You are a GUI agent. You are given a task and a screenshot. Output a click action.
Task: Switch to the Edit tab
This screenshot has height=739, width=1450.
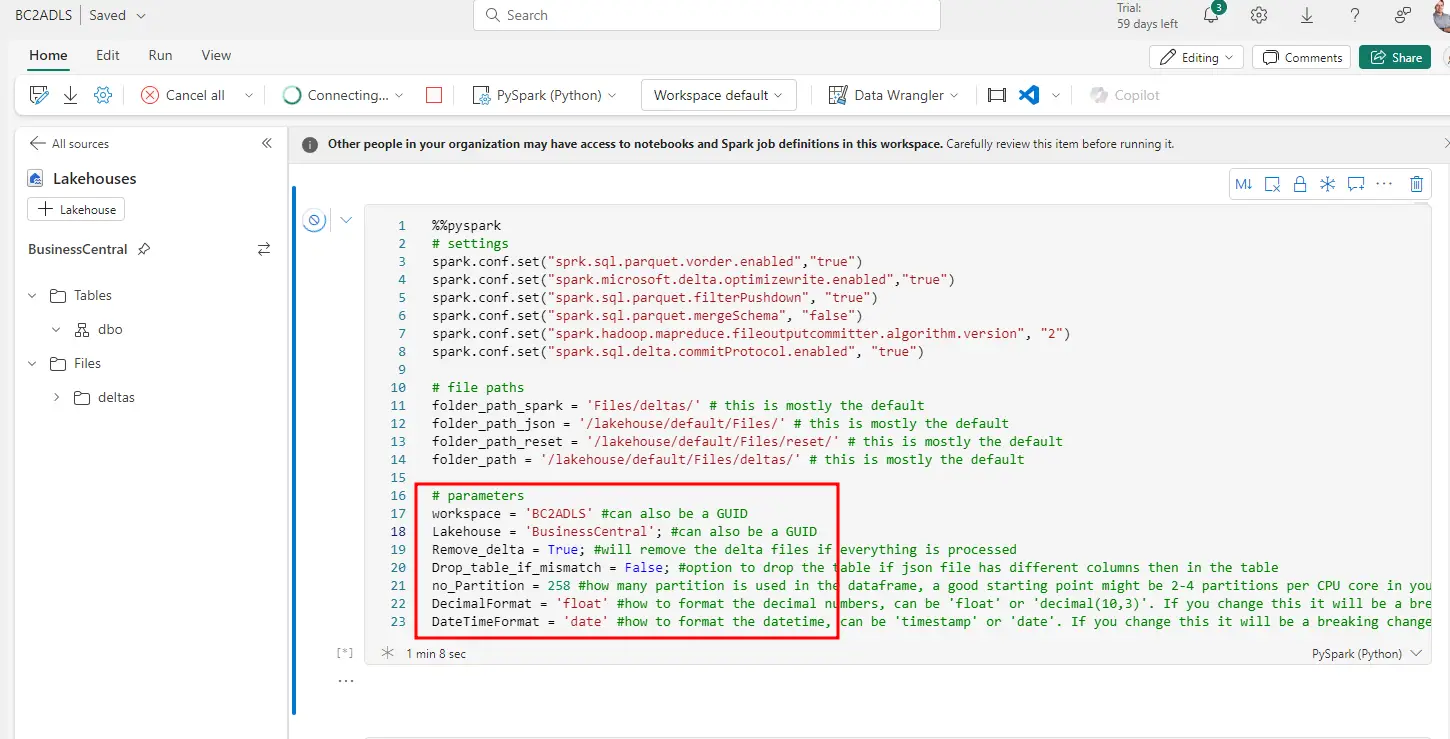click(x=108, y=55)
